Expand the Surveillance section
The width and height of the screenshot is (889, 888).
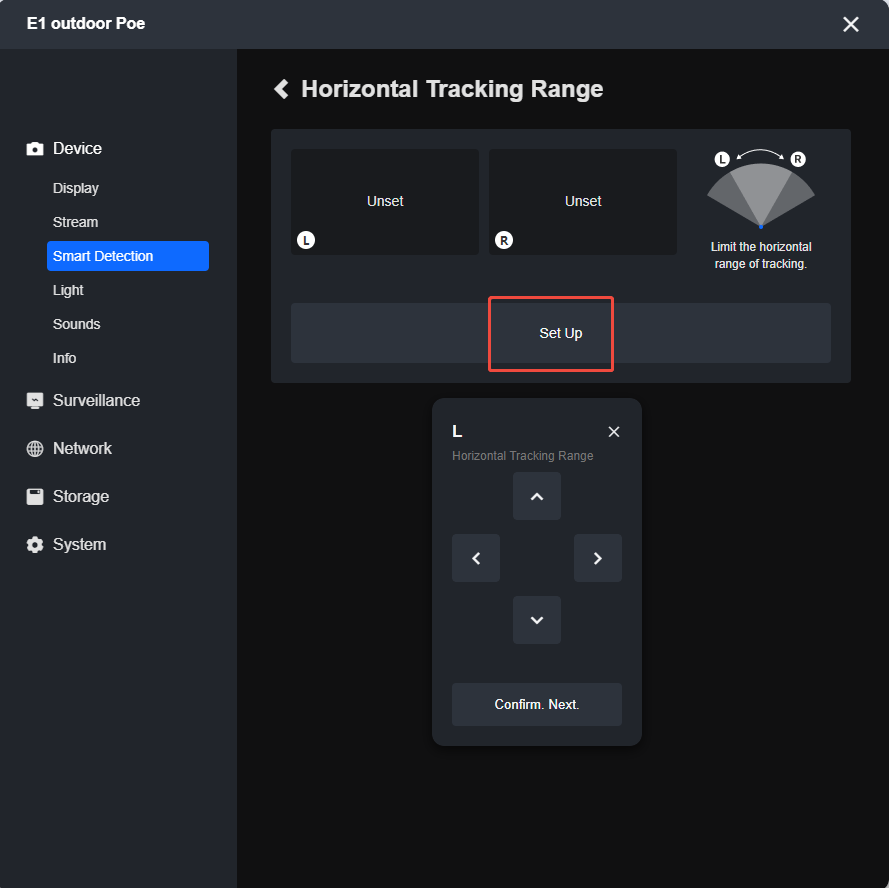tap(96, 401)
